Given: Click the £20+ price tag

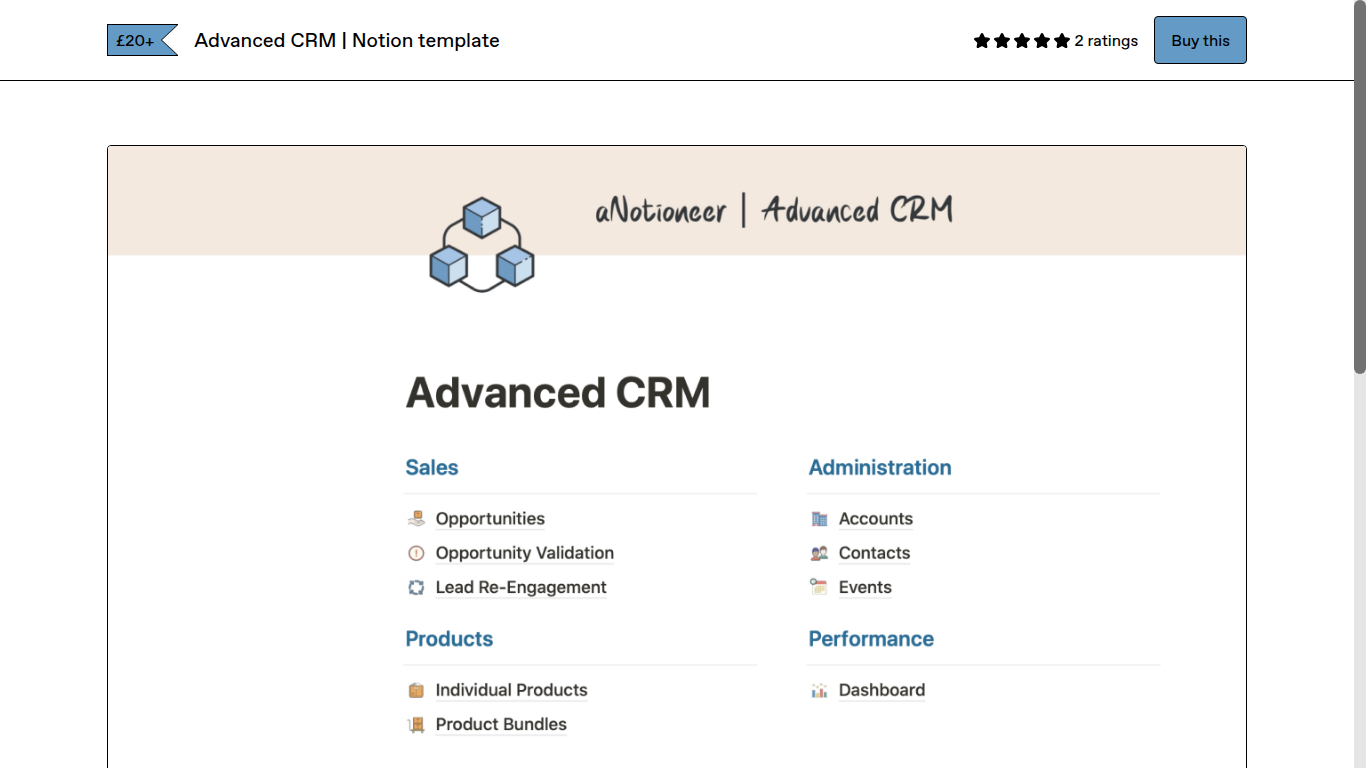Looking at the screenshot, I should click(142, 40).
